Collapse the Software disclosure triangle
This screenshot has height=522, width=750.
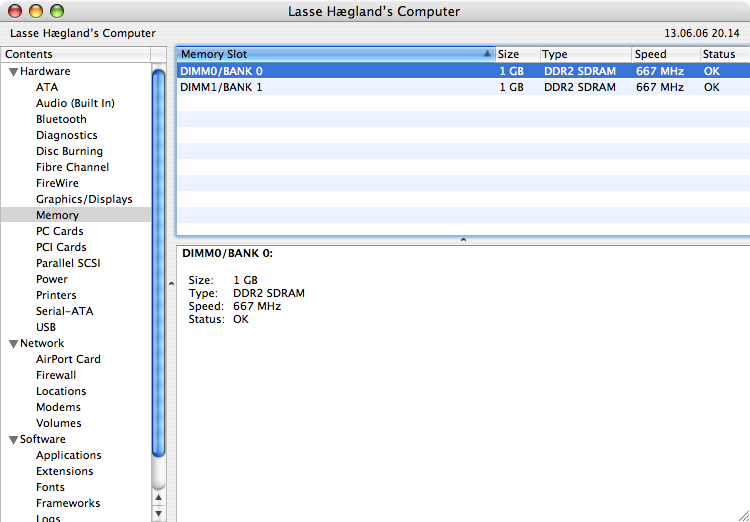14,440
